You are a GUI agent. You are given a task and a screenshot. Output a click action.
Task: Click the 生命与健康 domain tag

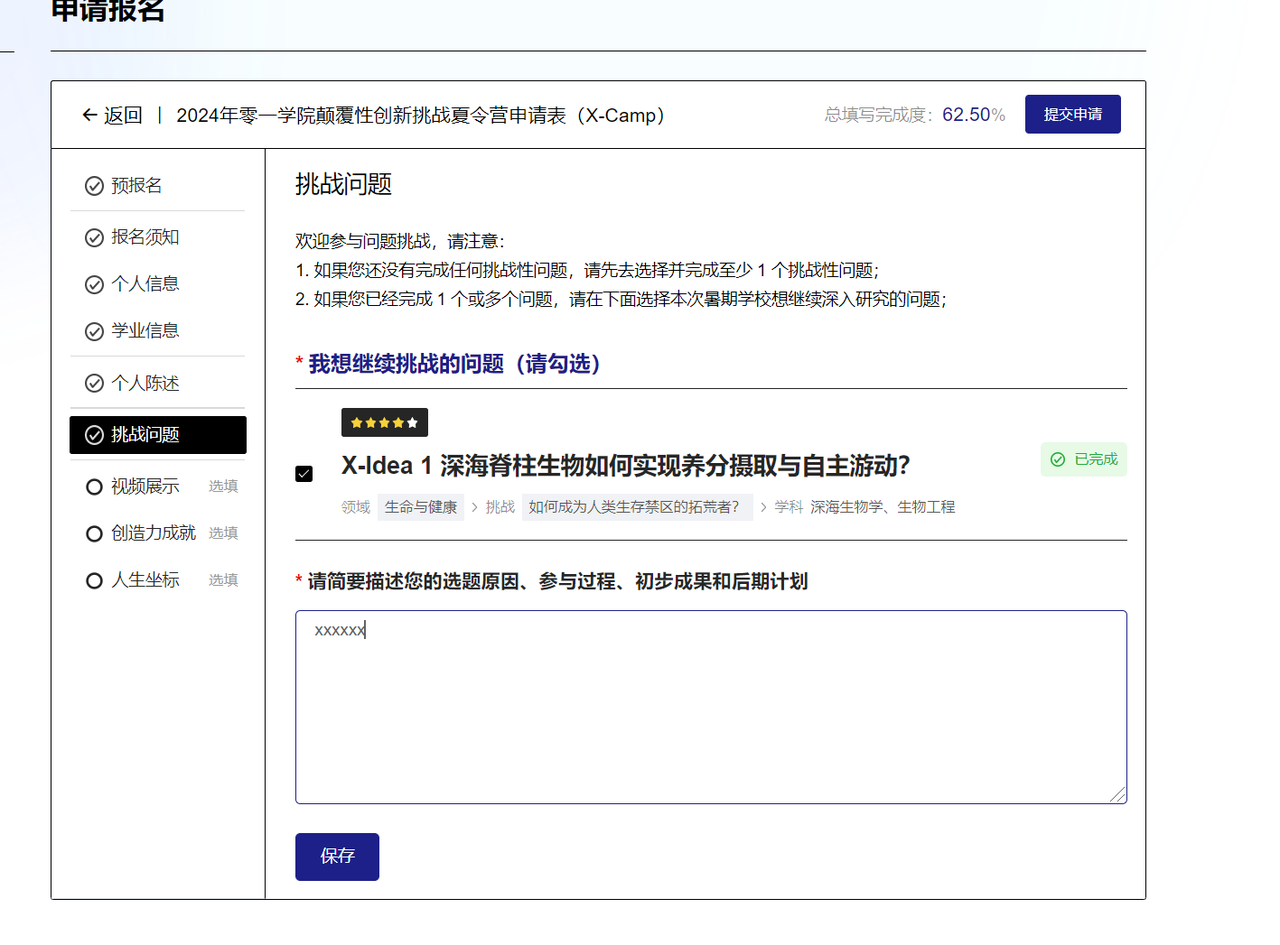tap(420, 507)
